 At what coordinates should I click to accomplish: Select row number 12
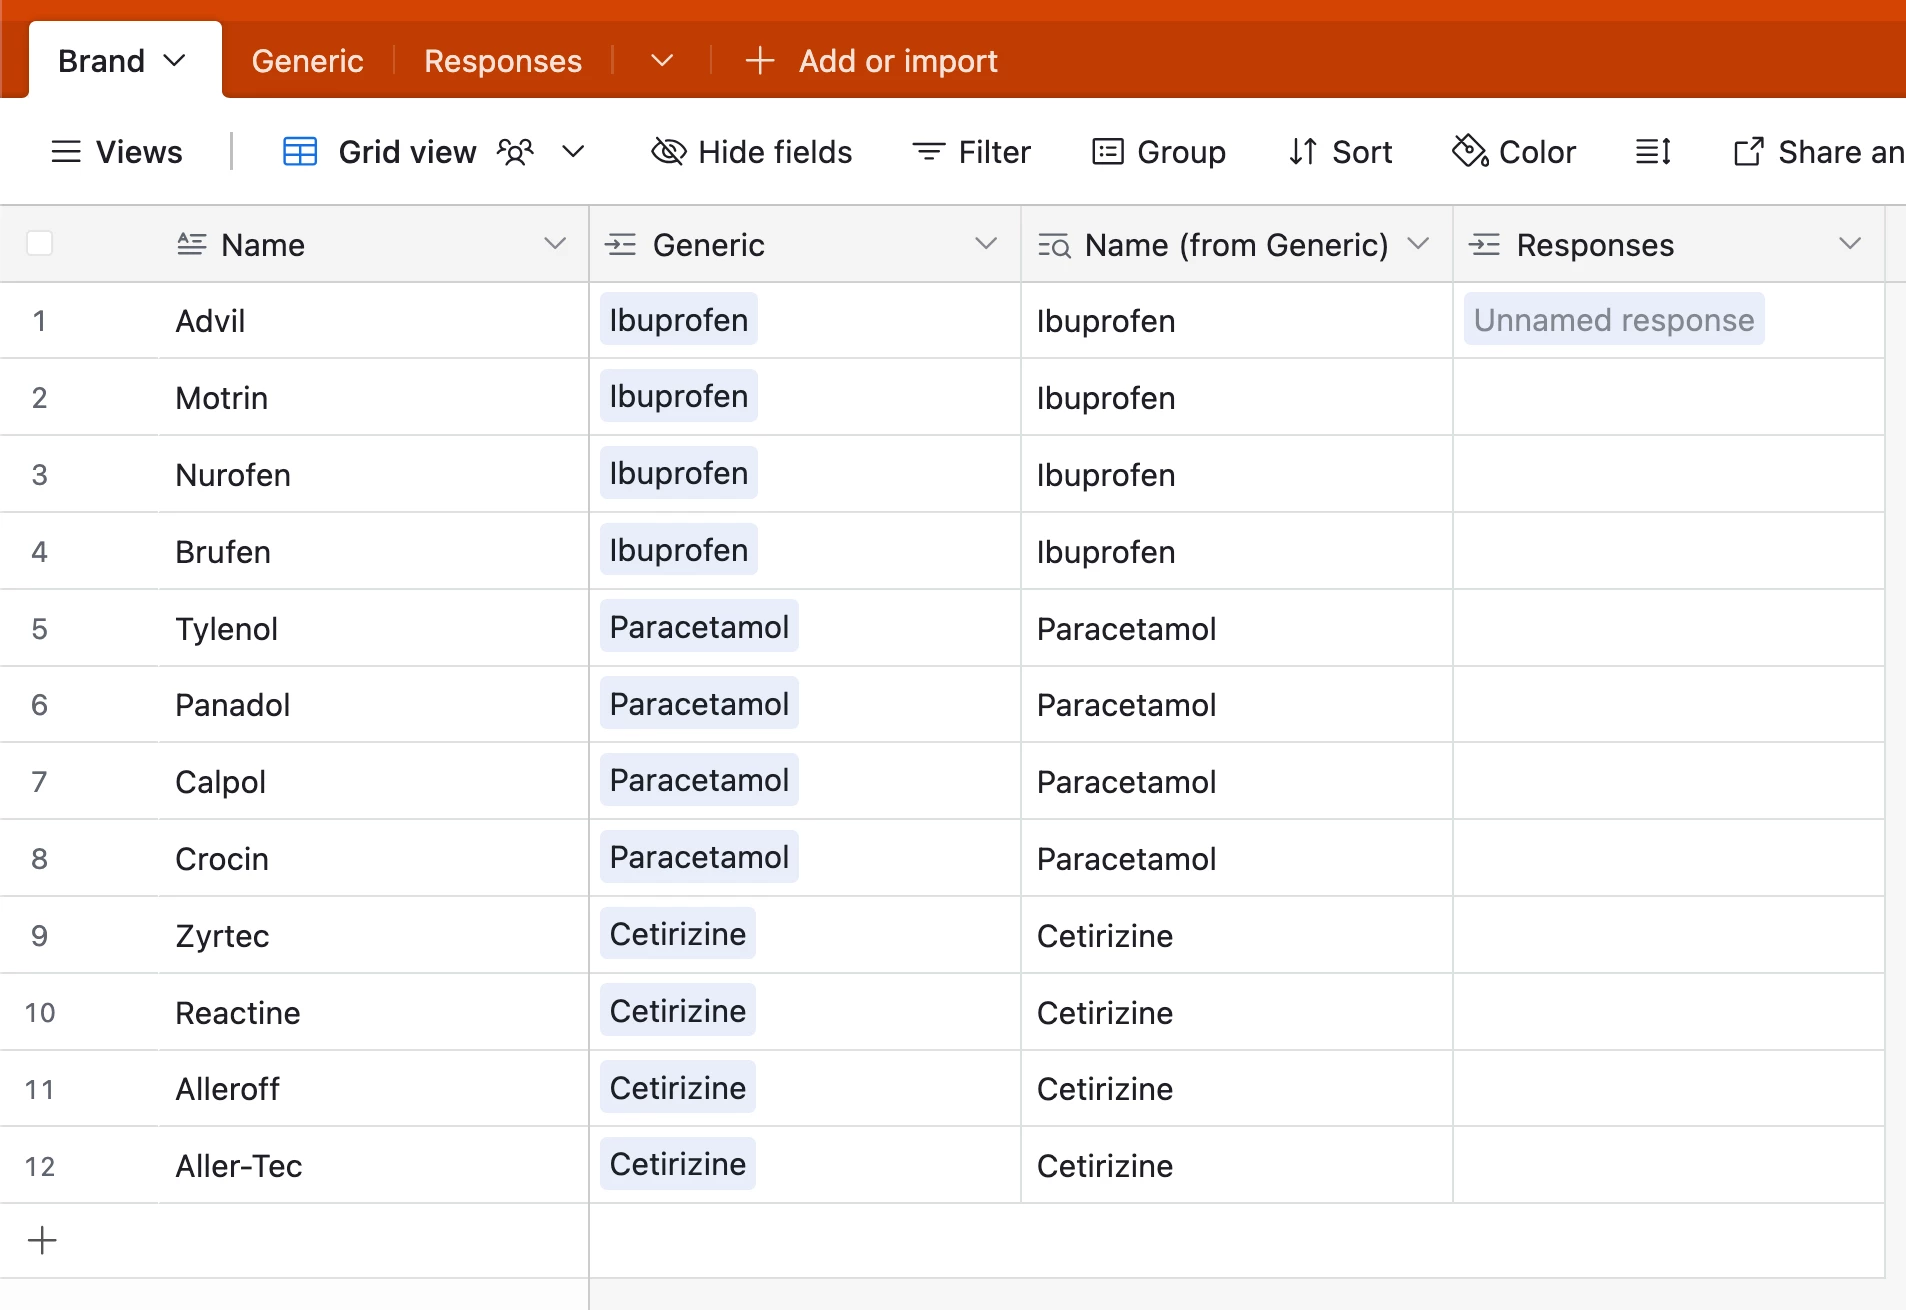[x=40, y=1166]
